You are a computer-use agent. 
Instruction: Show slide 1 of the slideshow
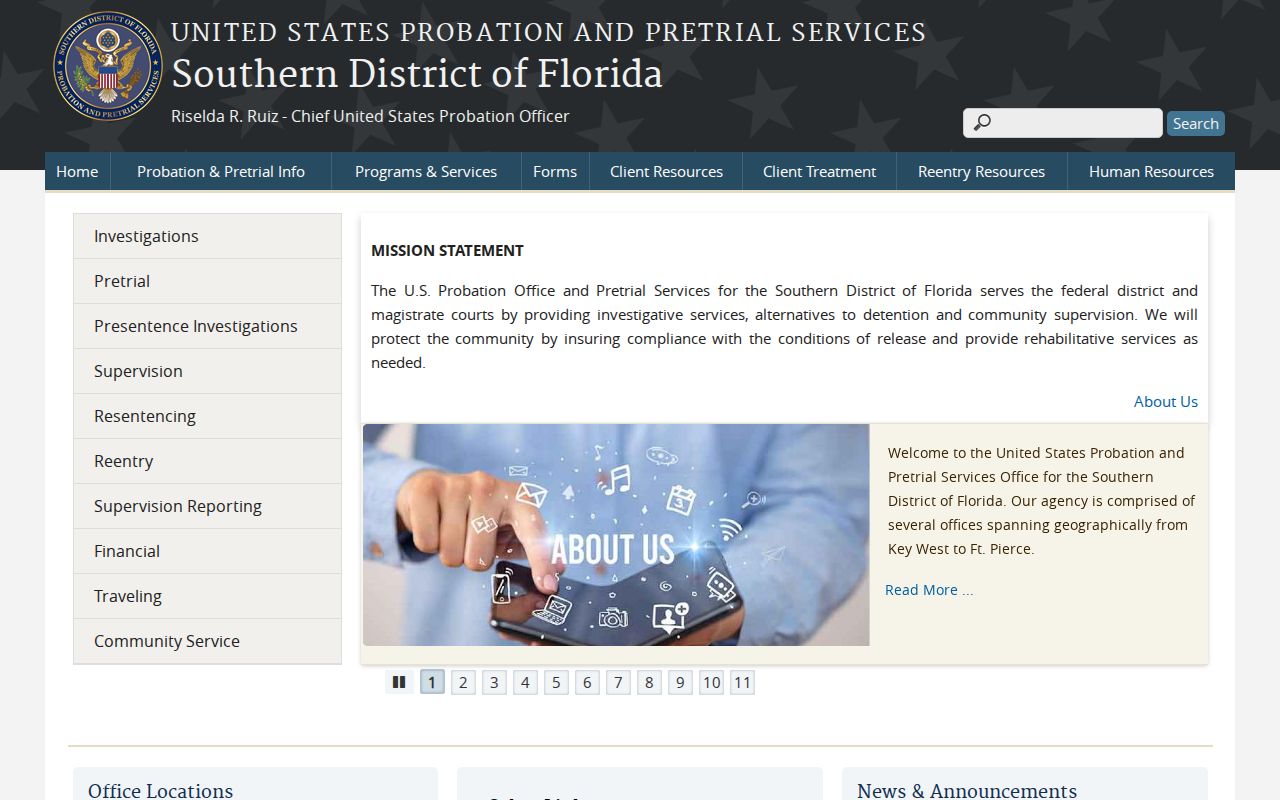[432, 682]
